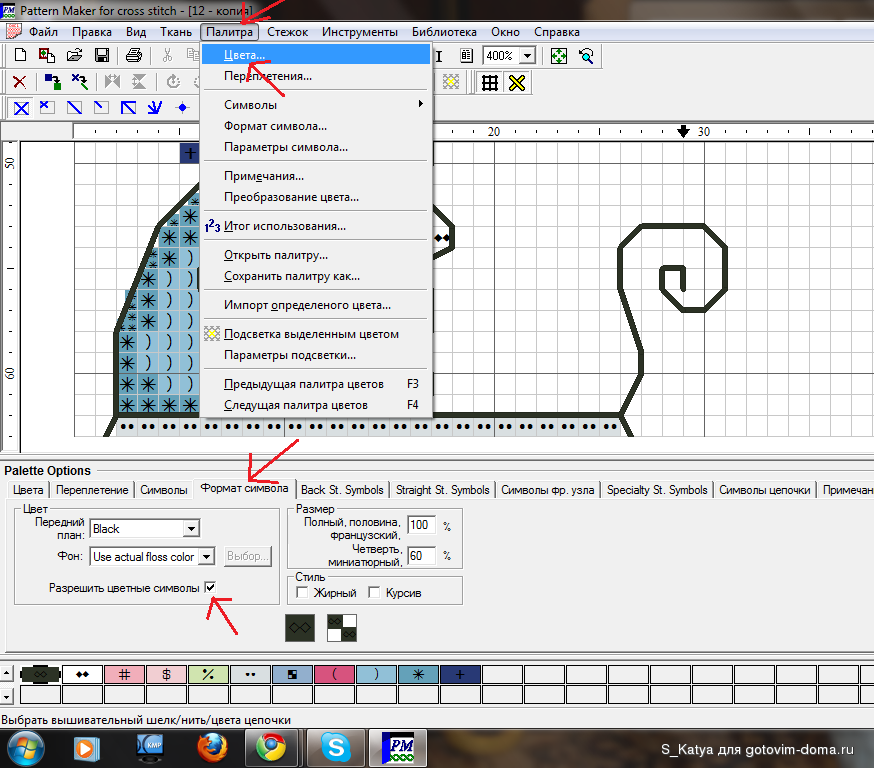Open the Файл menu
874x768 pixels.
click(x=43, y=32)
